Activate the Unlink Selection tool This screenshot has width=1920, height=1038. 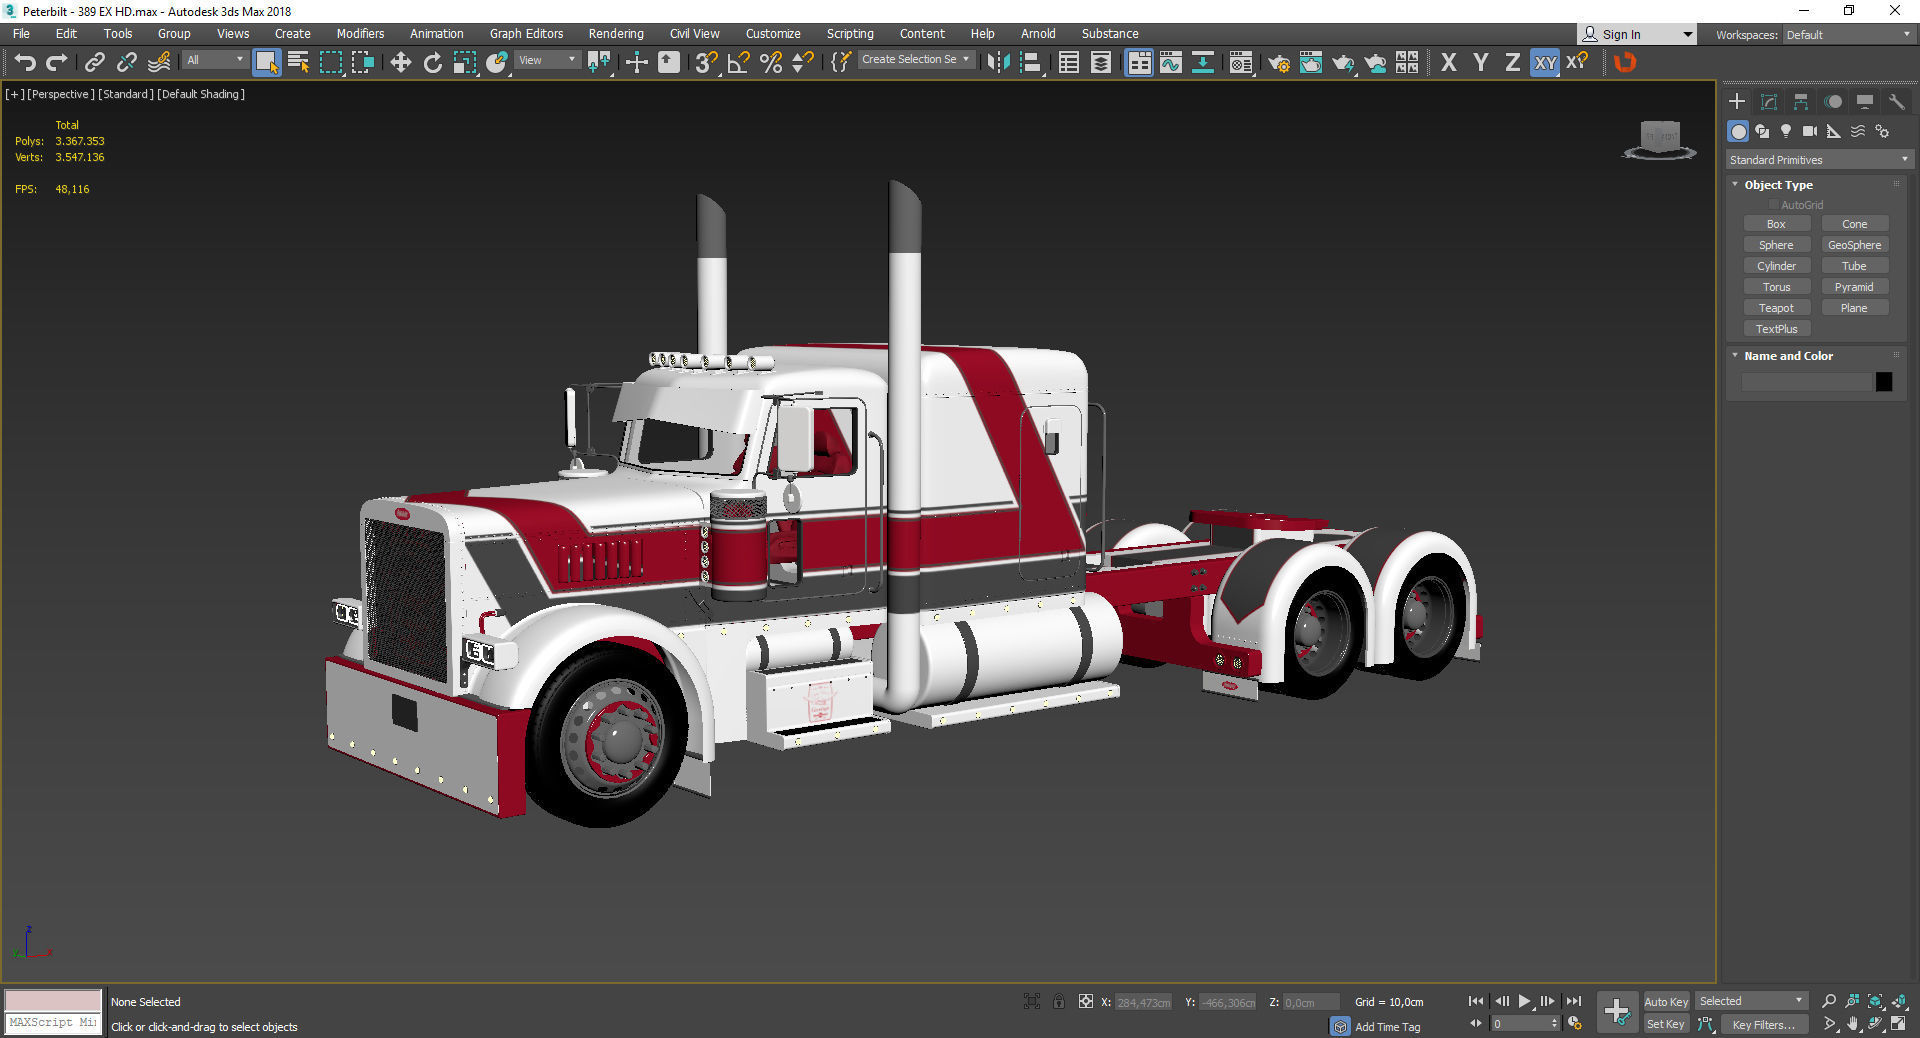[x=126, y=62]
